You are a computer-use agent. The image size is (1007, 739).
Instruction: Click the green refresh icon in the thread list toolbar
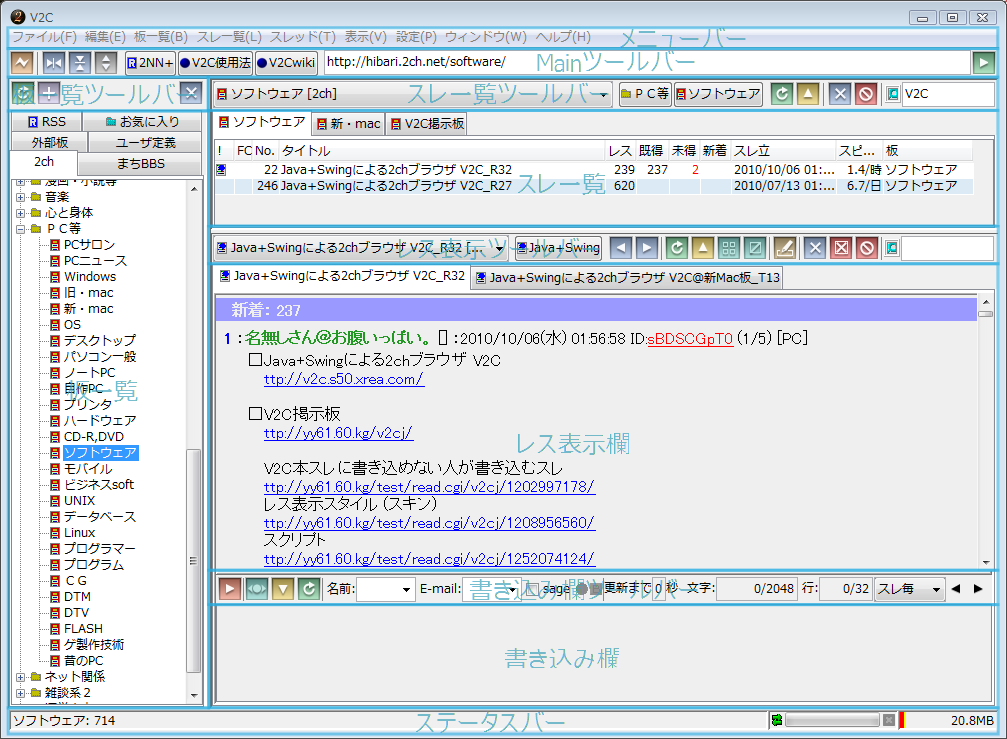tap(782, 95)
